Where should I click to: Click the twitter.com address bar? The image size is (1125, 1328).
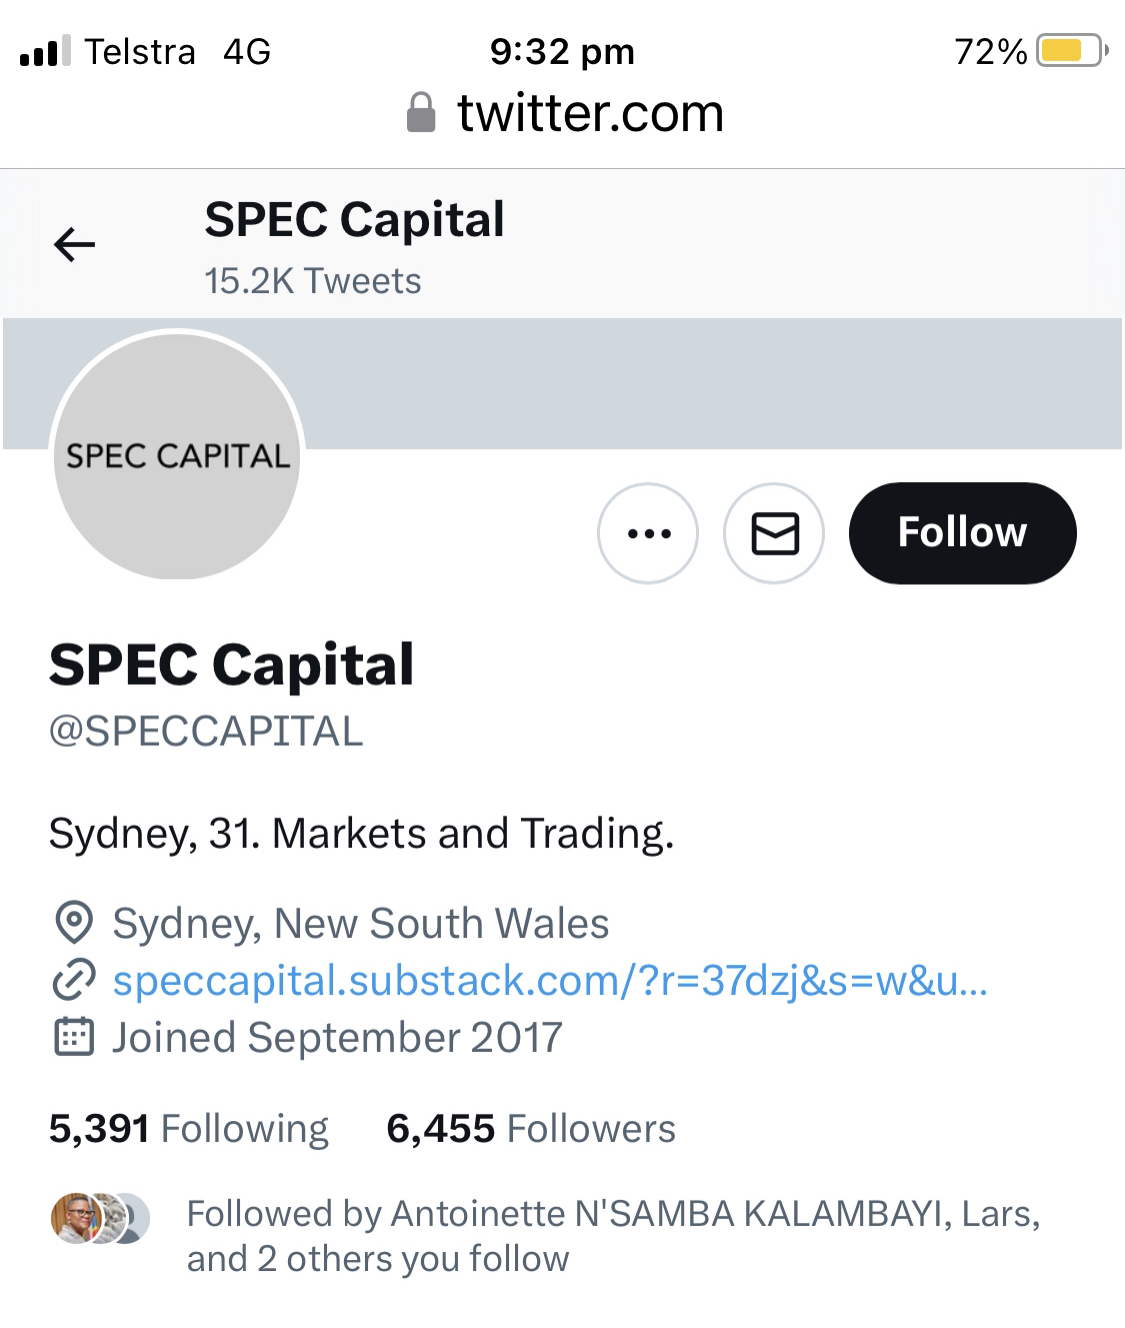(590, 113)
